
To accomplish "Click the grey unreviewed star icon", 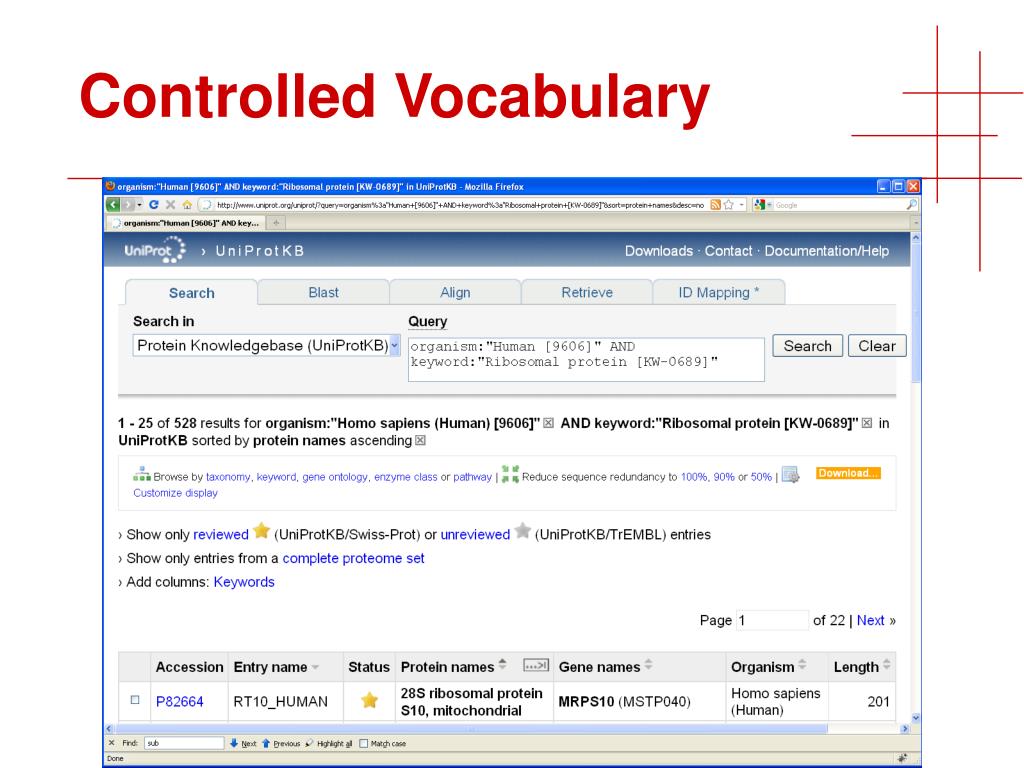I will 522,531.
